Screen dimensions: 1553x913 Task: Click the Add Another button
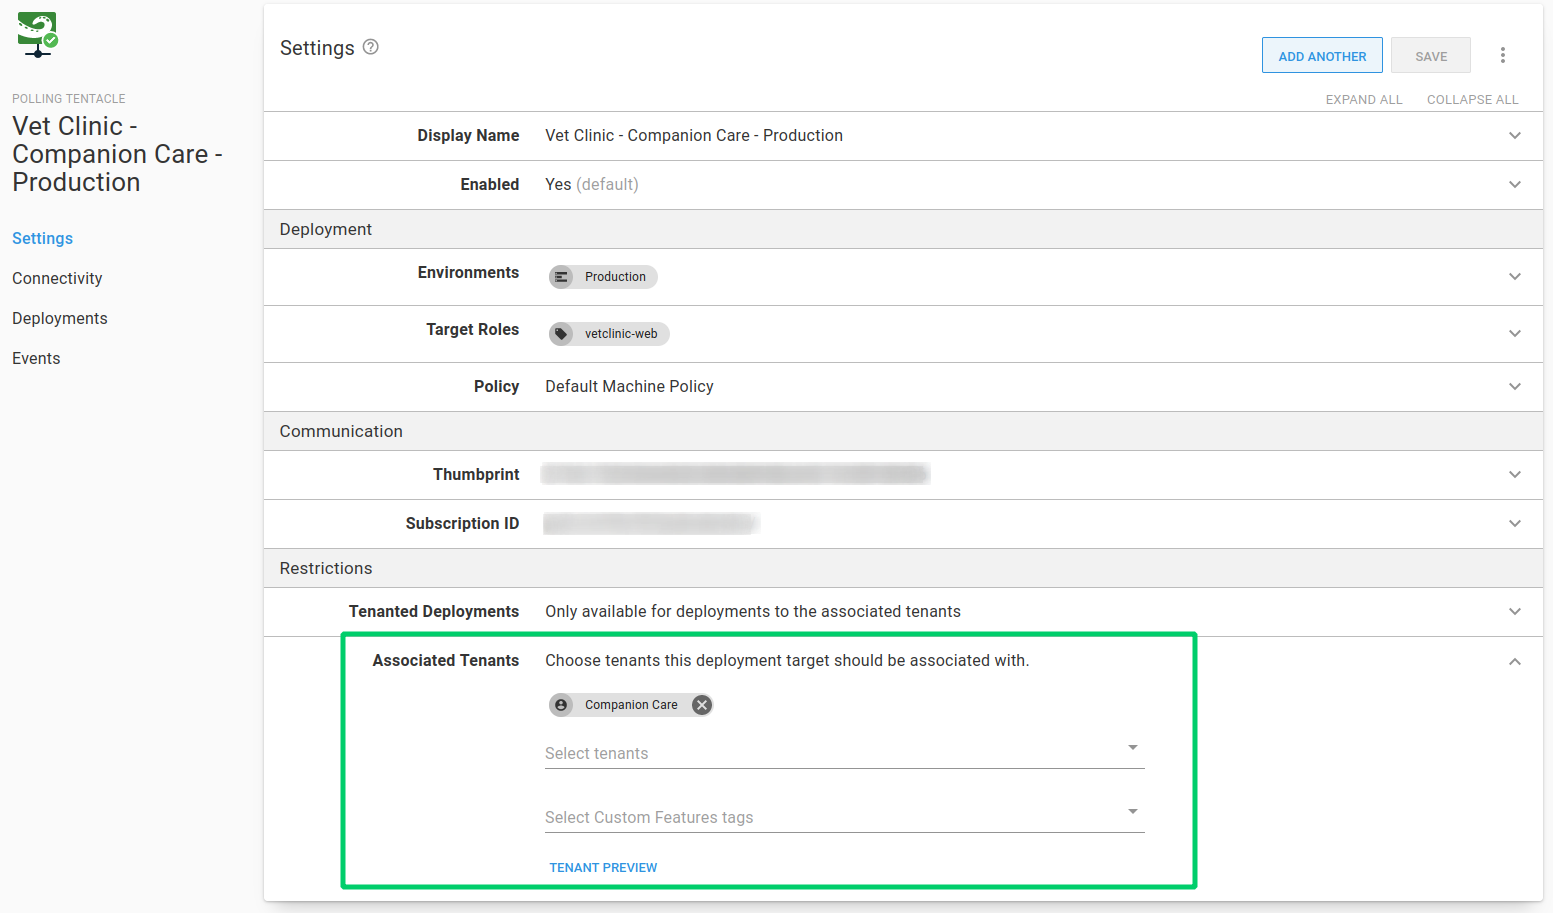click(x=1321, y=56)
